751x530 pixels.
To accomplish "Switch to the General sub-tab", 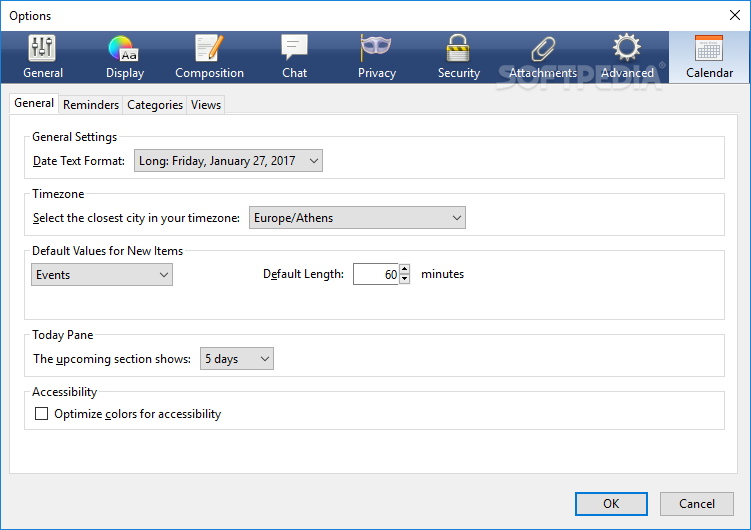I will pos(34,103).
